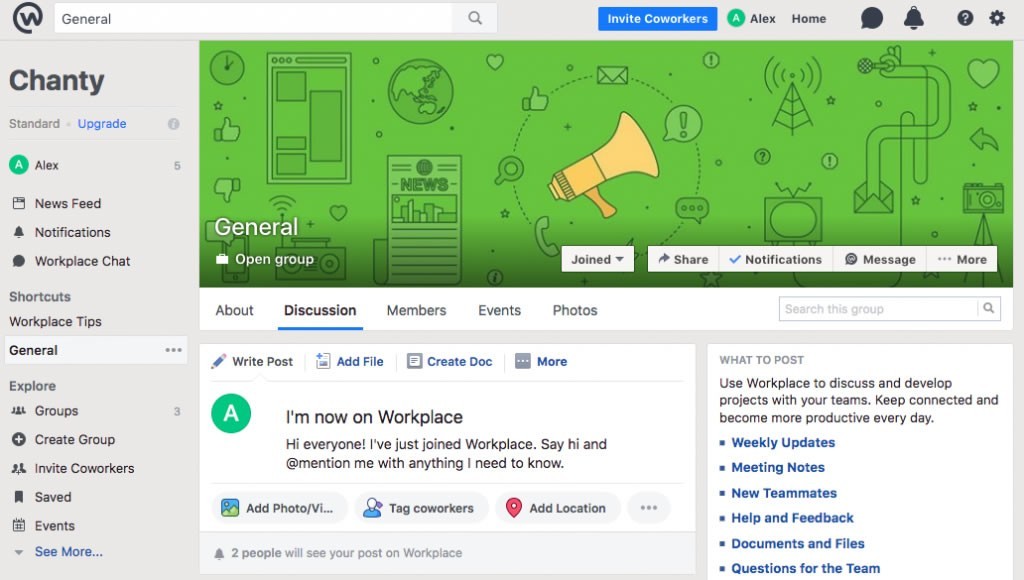This screenshot has width=1024, height=580.
Task: Click the Workplace logo in the top left
Action: (27, 17)
